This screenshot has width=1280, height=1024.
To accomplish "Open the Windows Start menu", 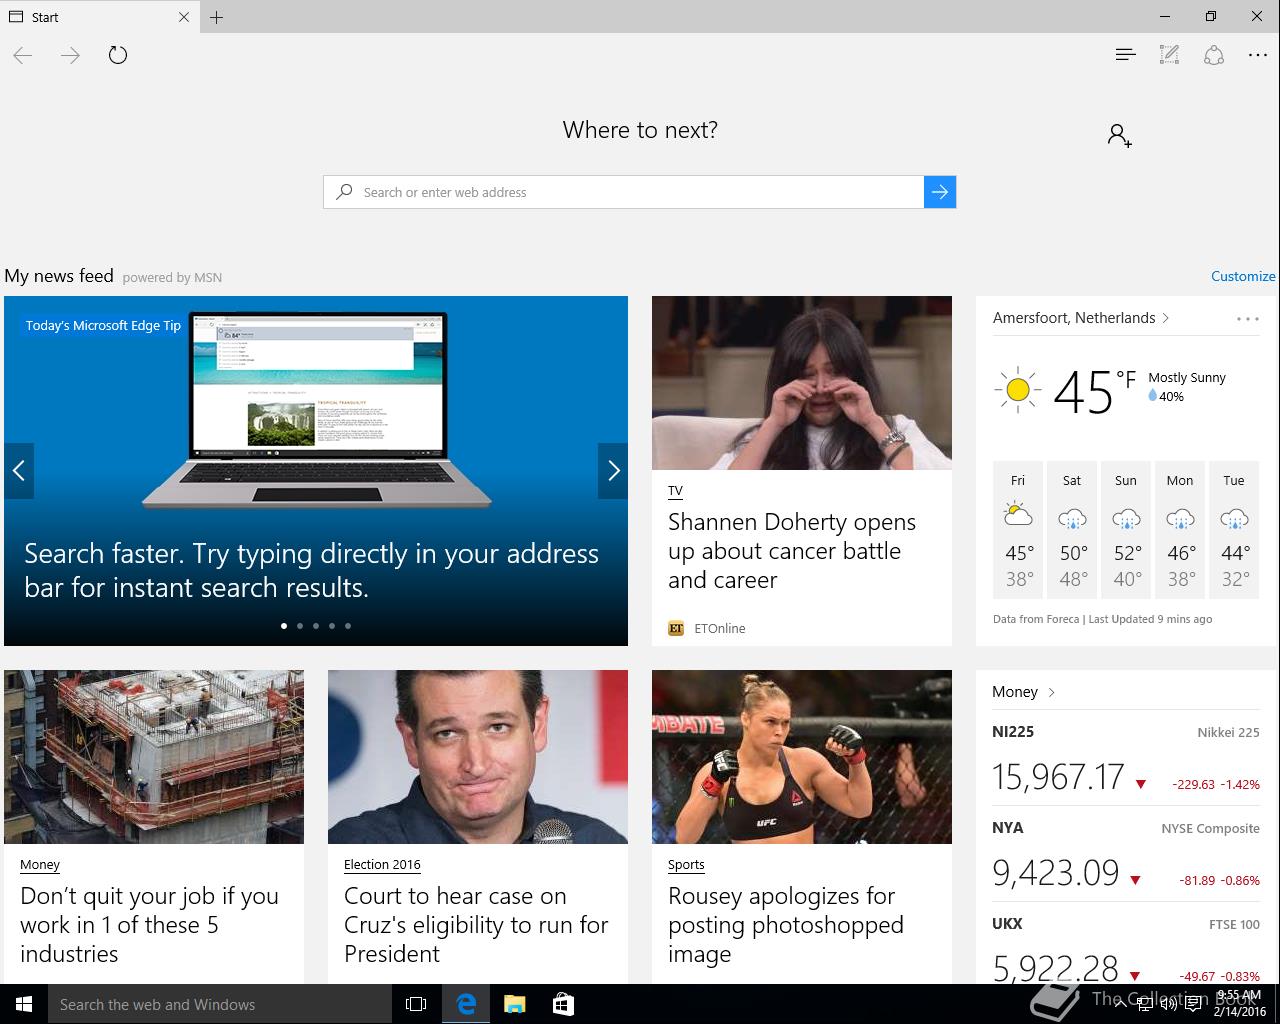I will tap(24, 1004).
